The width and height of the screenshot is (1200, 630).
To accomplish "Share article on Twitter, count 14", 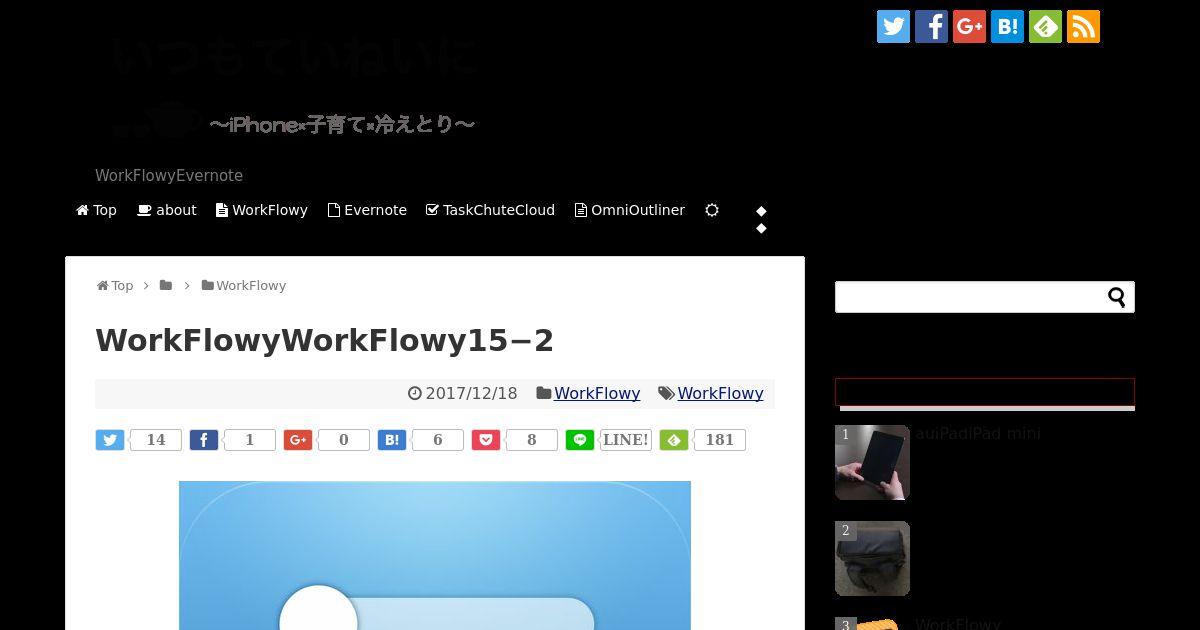I will click(110, 440).
